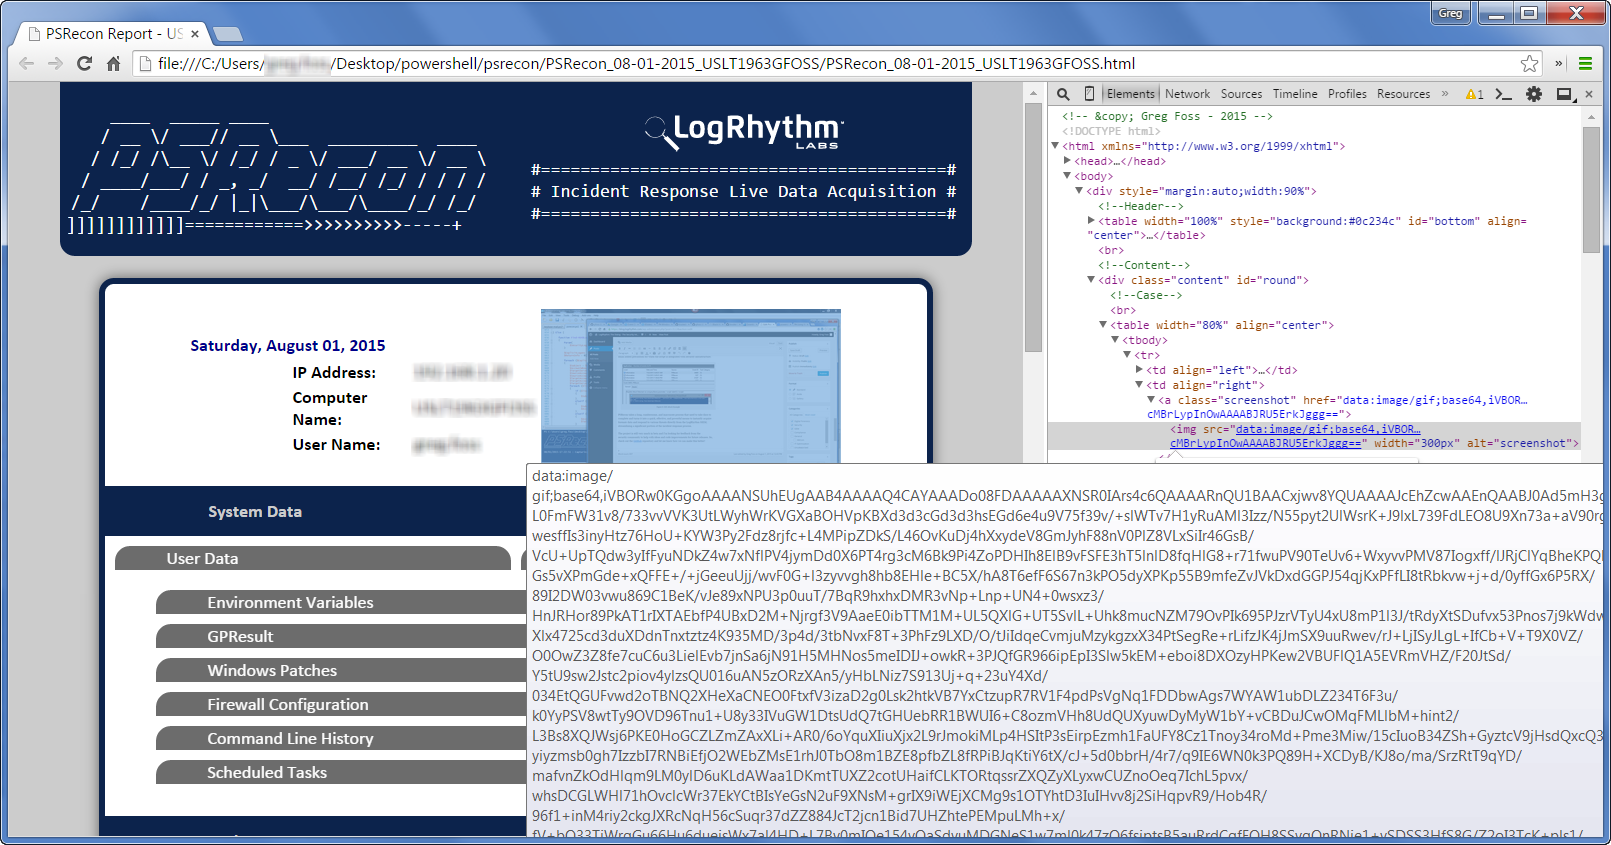Open the Sources tab in DevTools
Screen dimensions: 1611x845
1241,94
